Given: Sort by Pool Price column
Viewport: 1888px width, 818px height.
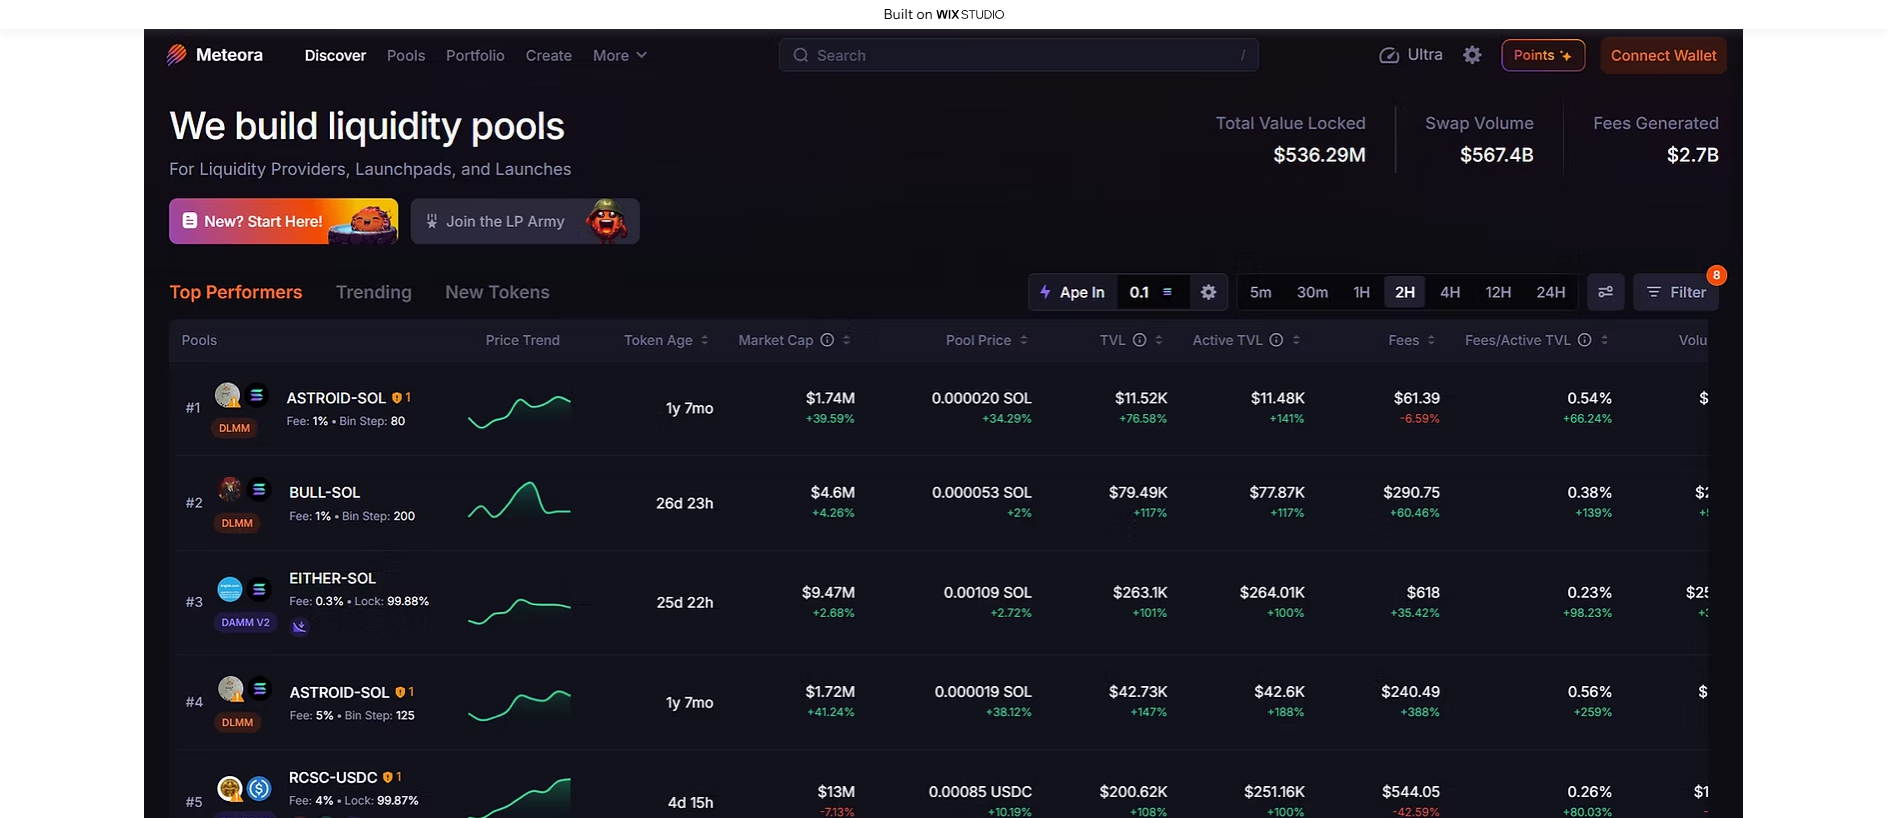Looking at the screenshot, I should (x=987, y=340).
